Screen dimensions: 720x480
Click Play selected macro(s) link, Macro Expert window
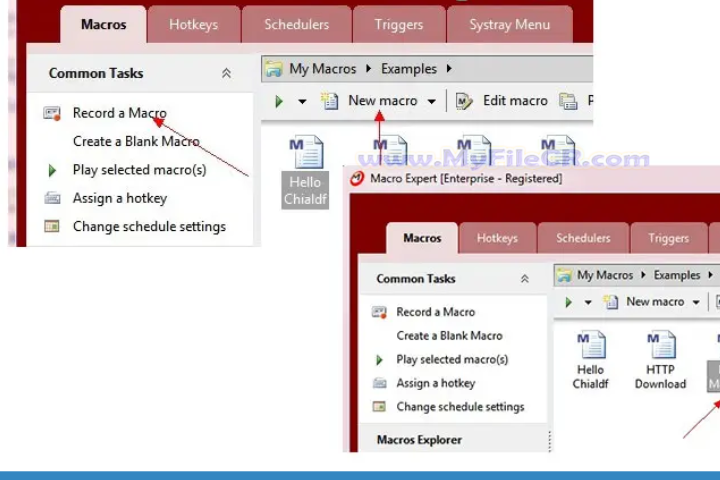pos(452,359)
